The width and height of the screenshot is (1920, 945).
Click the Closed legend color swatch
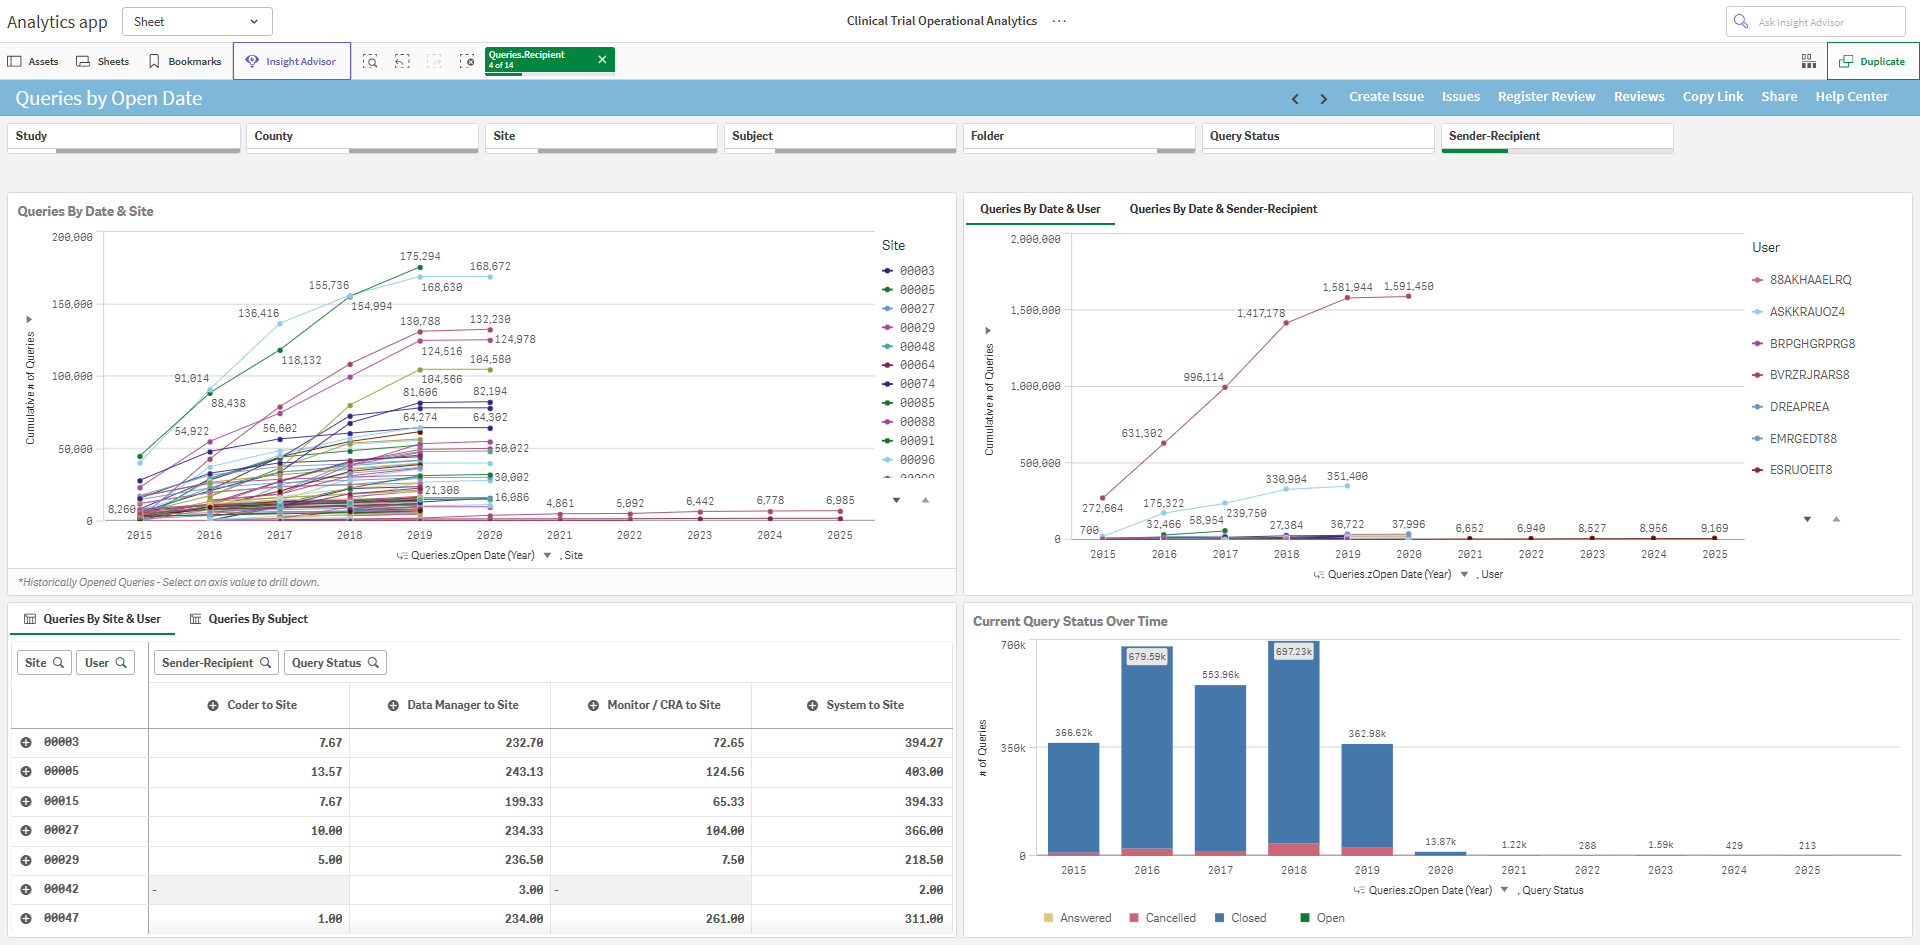pyautogui.click(x=1220, y=918)
